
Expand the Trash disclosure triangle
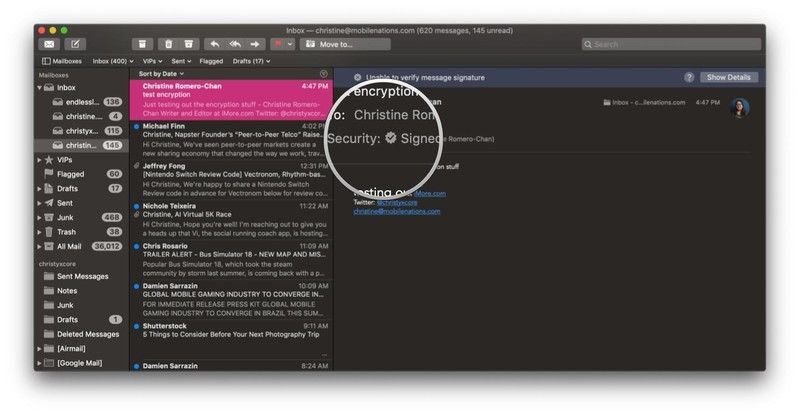pyautogui.click(x=39, y=232)
